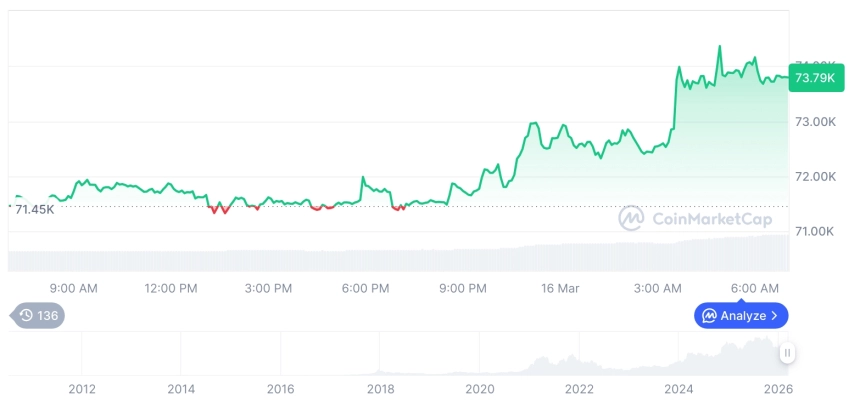Jump to 2012 on the timeline
The width and height of the screenshot is (860, 401).
click(81, 389)
